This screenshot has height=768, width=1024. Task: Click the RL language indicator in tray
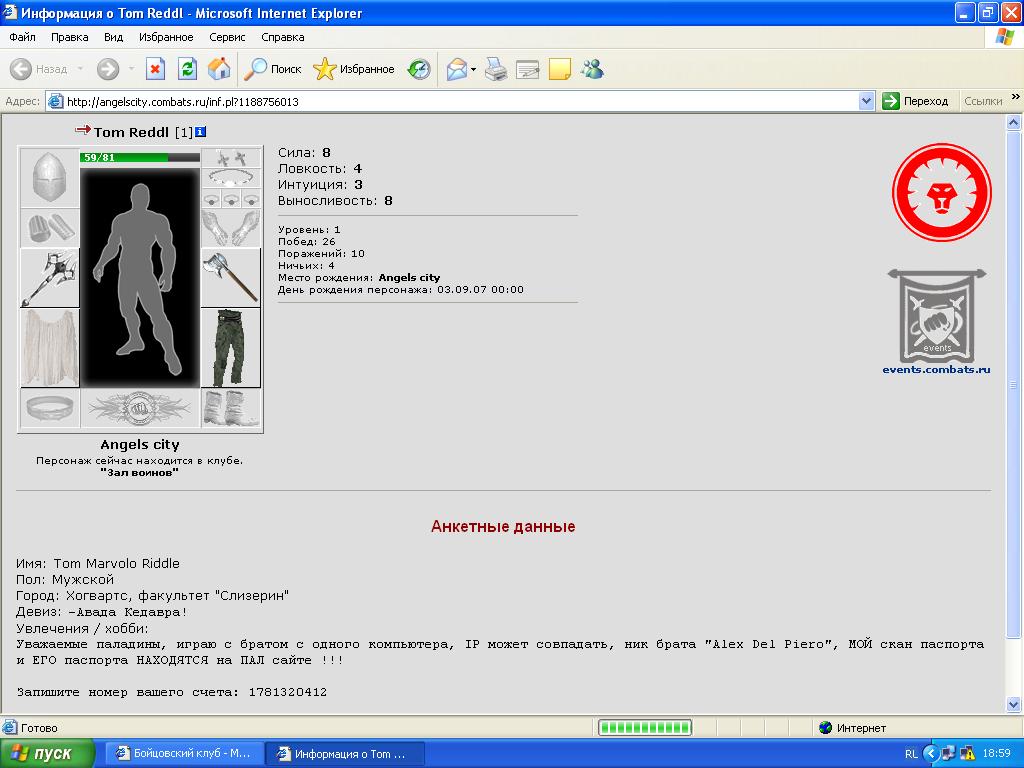[x=911, y=754]
